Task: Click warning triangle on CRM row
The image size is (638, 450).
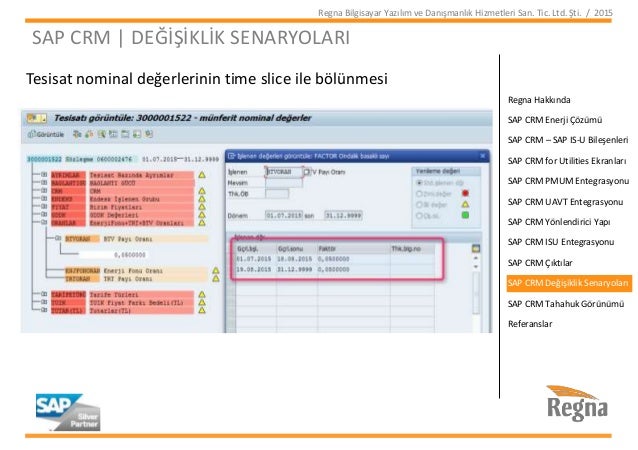Action: [202, 191]
